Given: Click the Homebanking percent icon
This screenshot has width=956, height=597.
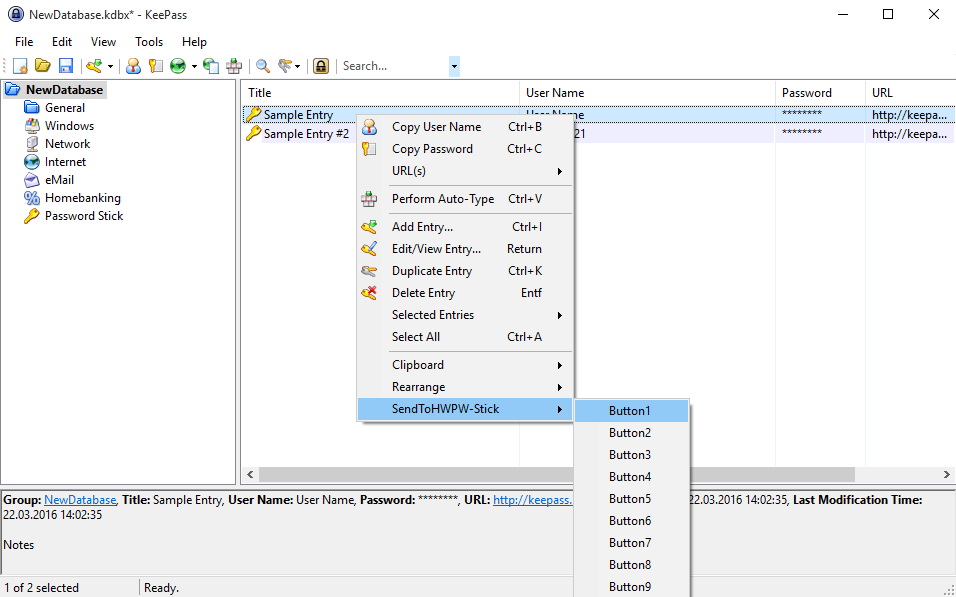Looking at the screenshot, I should (32, 198).
